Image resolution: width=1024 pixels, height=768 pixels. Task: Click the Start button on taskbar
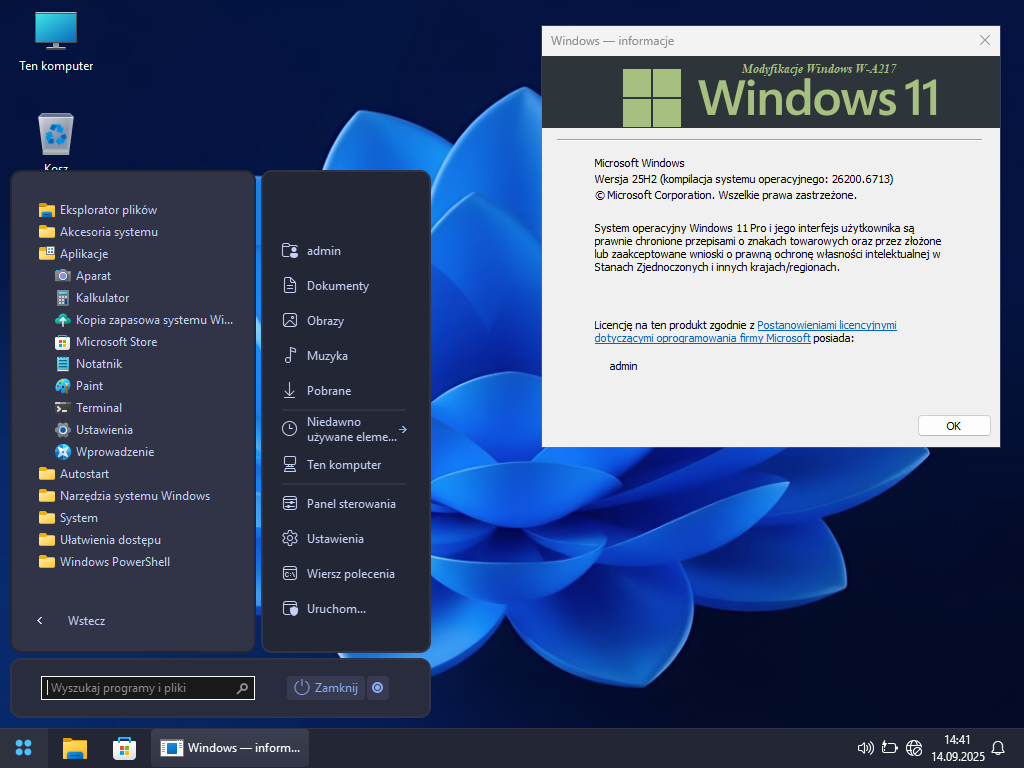coord(24,748)
